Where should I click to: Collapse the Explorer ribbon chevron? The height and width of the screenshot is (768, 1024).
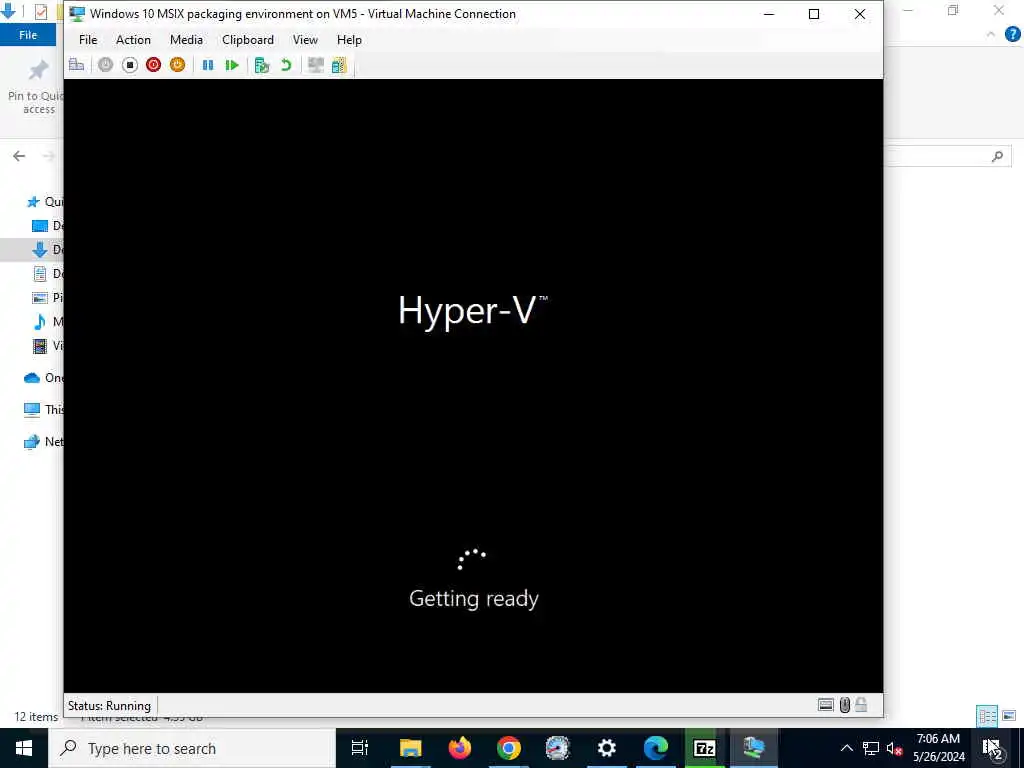(x=991, y=34)
